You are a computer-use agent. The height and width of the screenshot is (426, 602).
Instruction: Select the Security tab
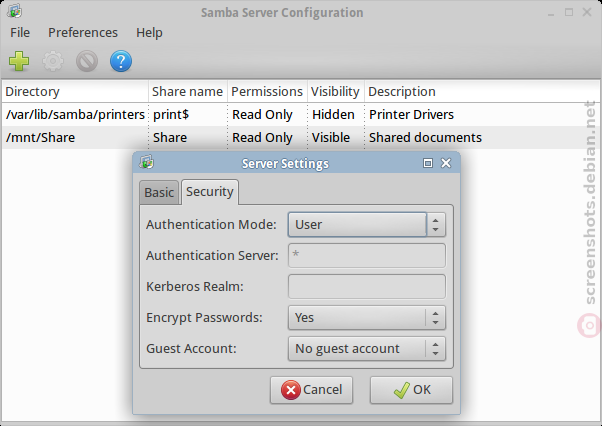(210, 192)
